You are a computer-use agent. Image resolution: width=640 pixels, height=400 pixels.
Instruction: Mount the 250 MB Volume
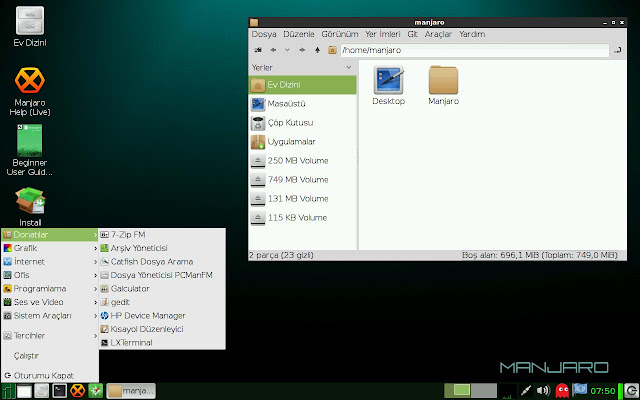coord(302,160)
